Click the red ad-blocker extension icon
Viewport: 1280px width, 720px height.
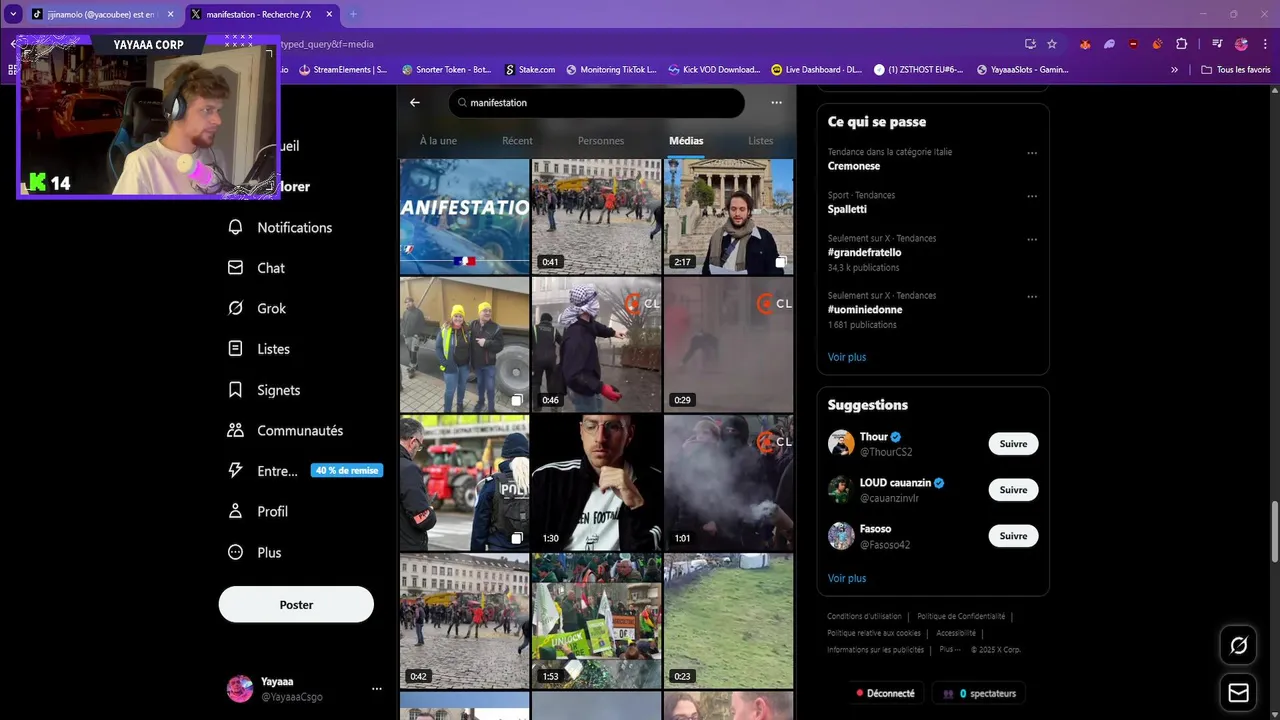1133,44
